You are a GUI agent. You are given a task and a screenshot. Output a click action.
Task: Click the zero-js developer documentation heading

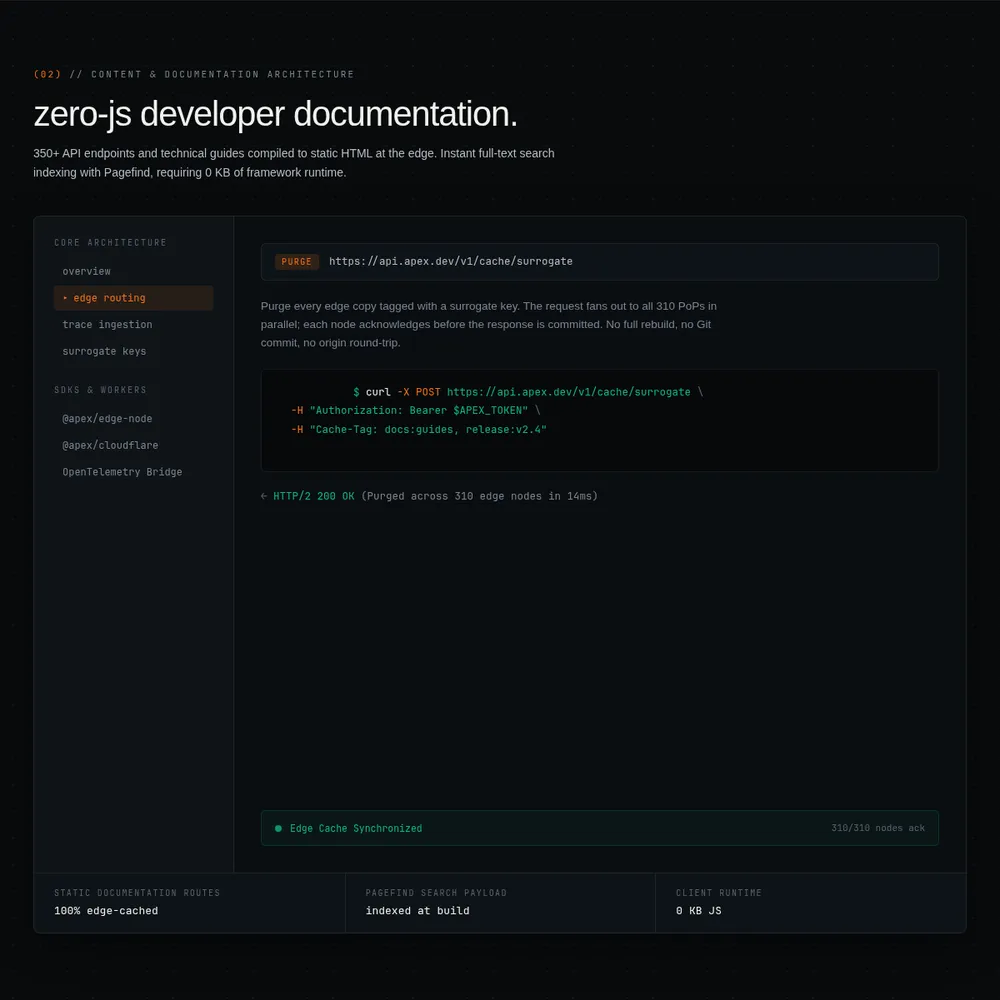click(276, 114)
